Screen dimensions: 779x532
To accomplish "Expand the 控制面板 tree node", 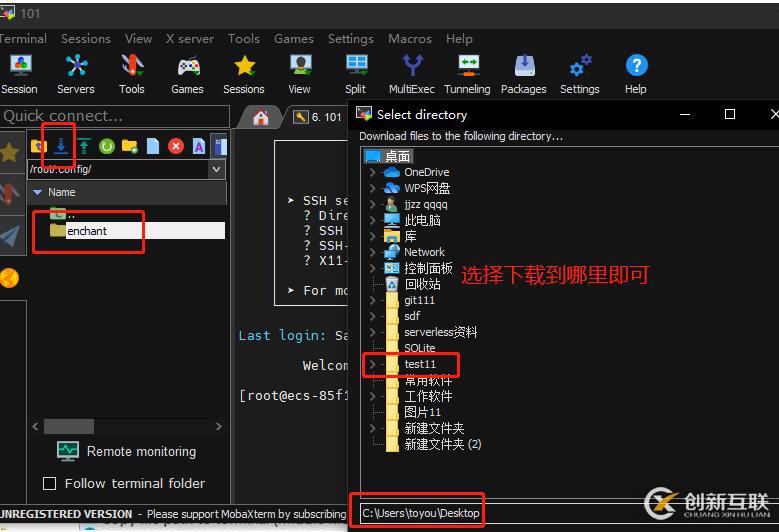I will click(372, 268).
